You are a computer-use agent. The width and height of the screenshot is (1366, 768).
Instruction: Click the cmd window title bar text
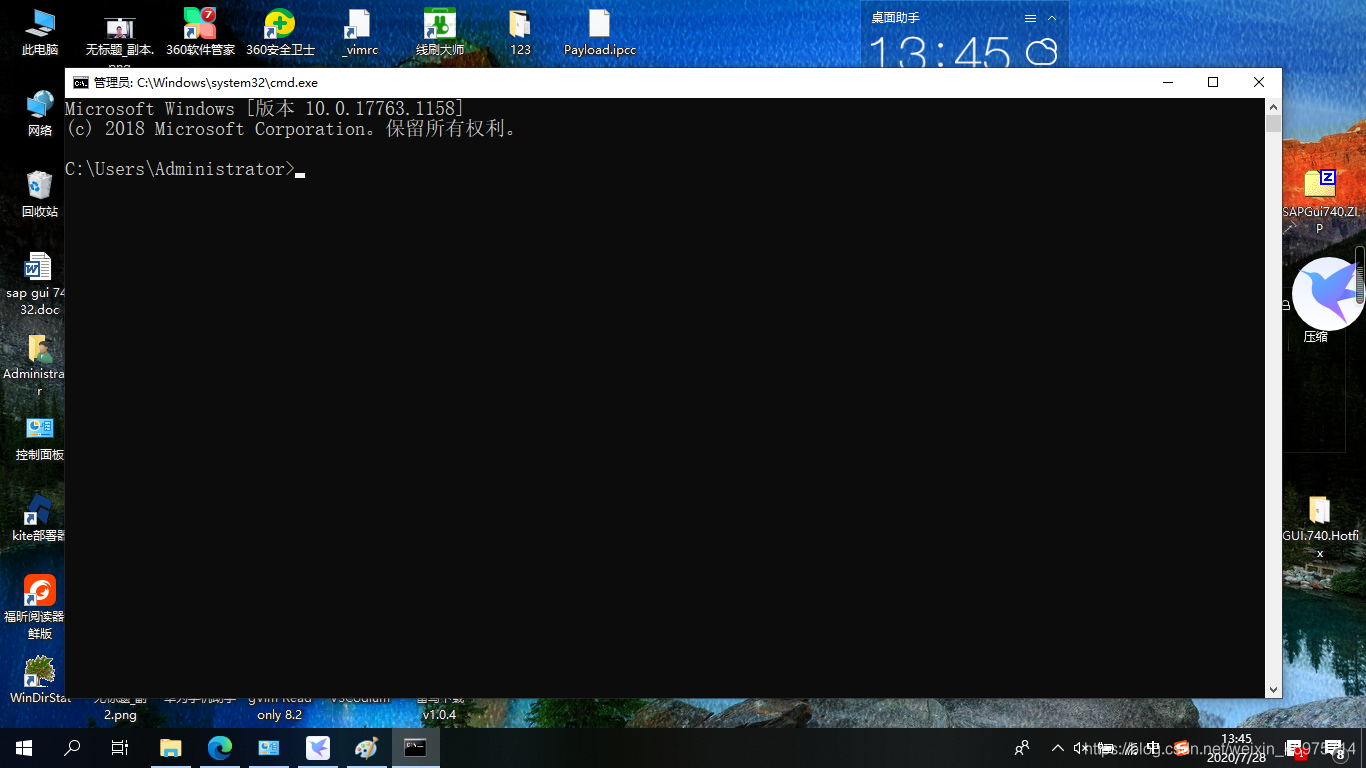click(206, 83)
